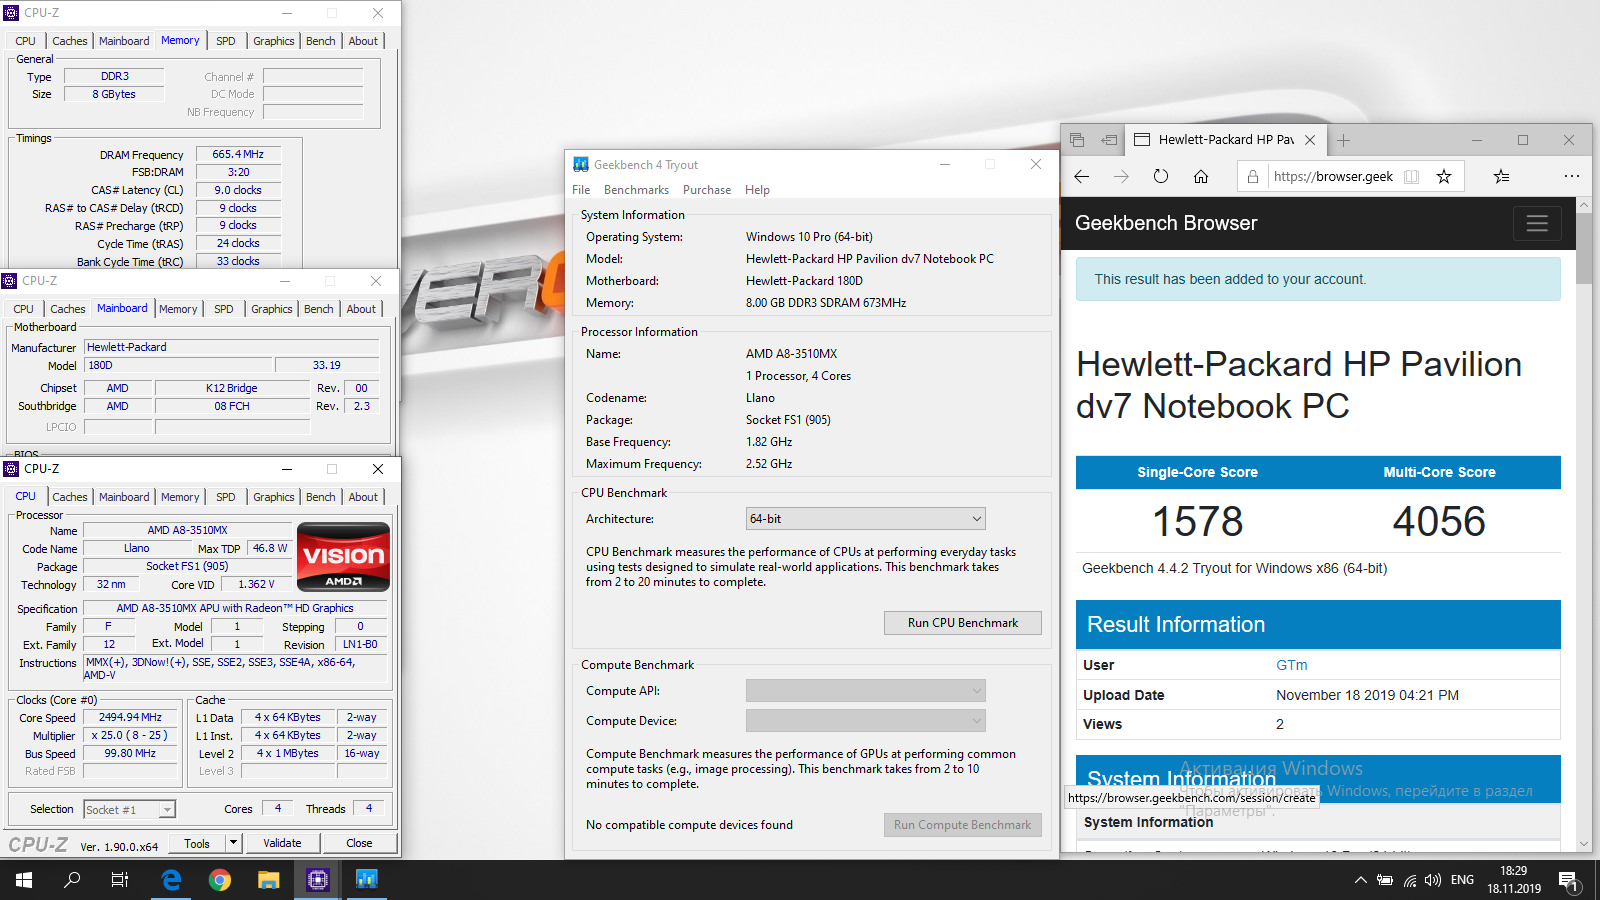
Task: Click the Max TDP value 46.8 W
Action: coord(270,548)
